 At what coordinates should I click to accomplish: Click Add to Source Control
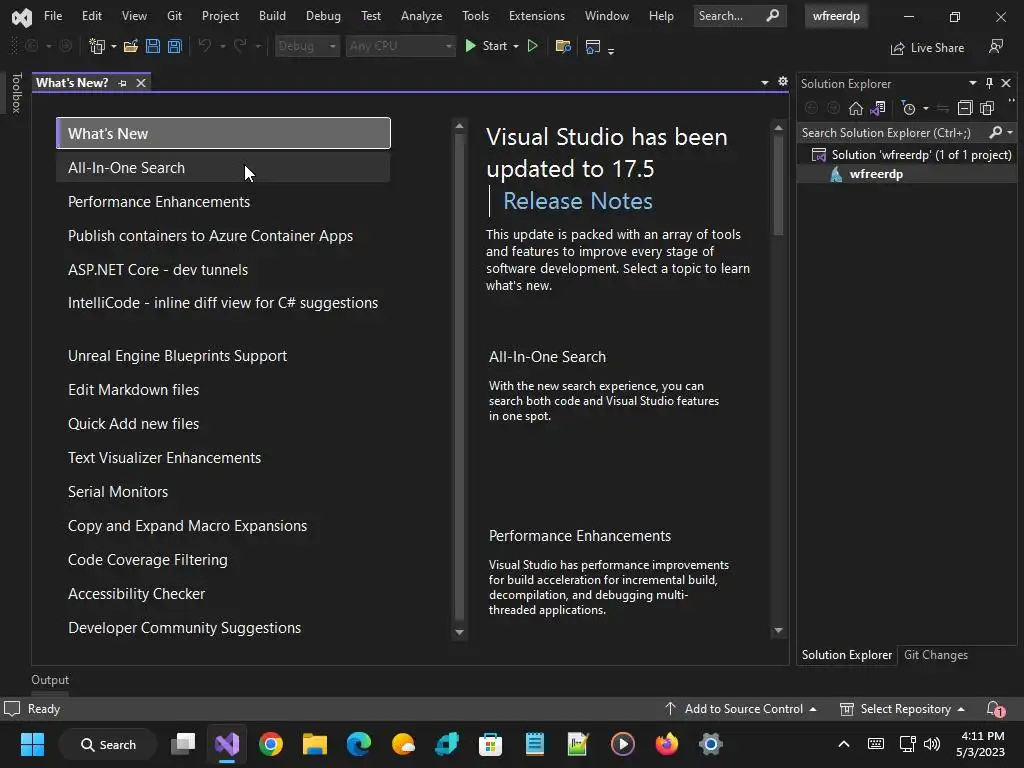(x=741, y=709)
